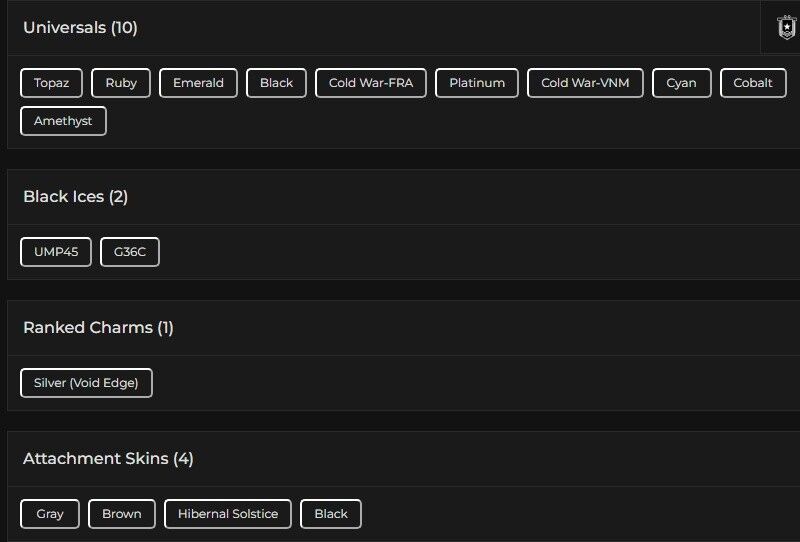Select the Gray attachment skin tag
The height and width of the screenshot is (542, 800).
click(50, 514)
